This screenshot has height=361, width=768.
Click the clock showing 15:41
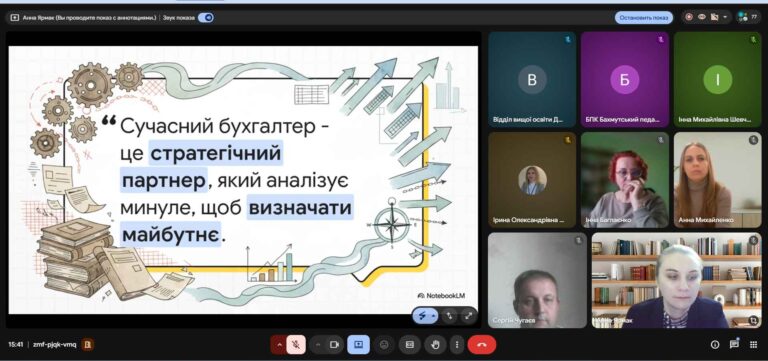pyautogui.click(x=16, y=345)
